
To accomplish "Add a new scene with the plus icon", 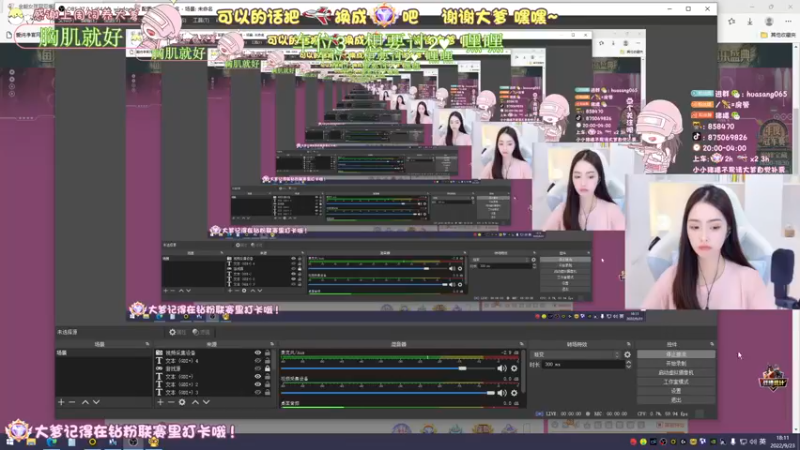I will 61,403.
